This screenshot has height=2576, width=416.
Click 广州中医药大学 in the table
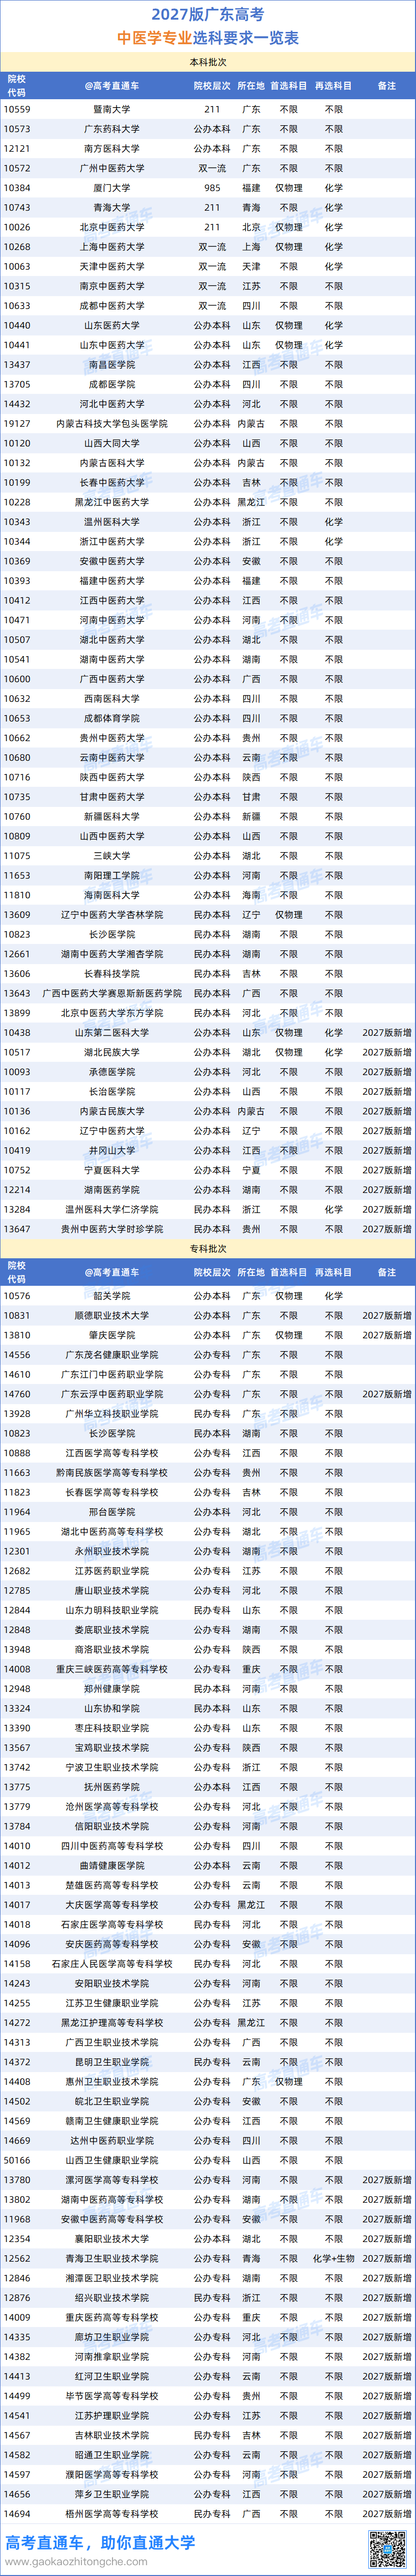tap(112, 168)
